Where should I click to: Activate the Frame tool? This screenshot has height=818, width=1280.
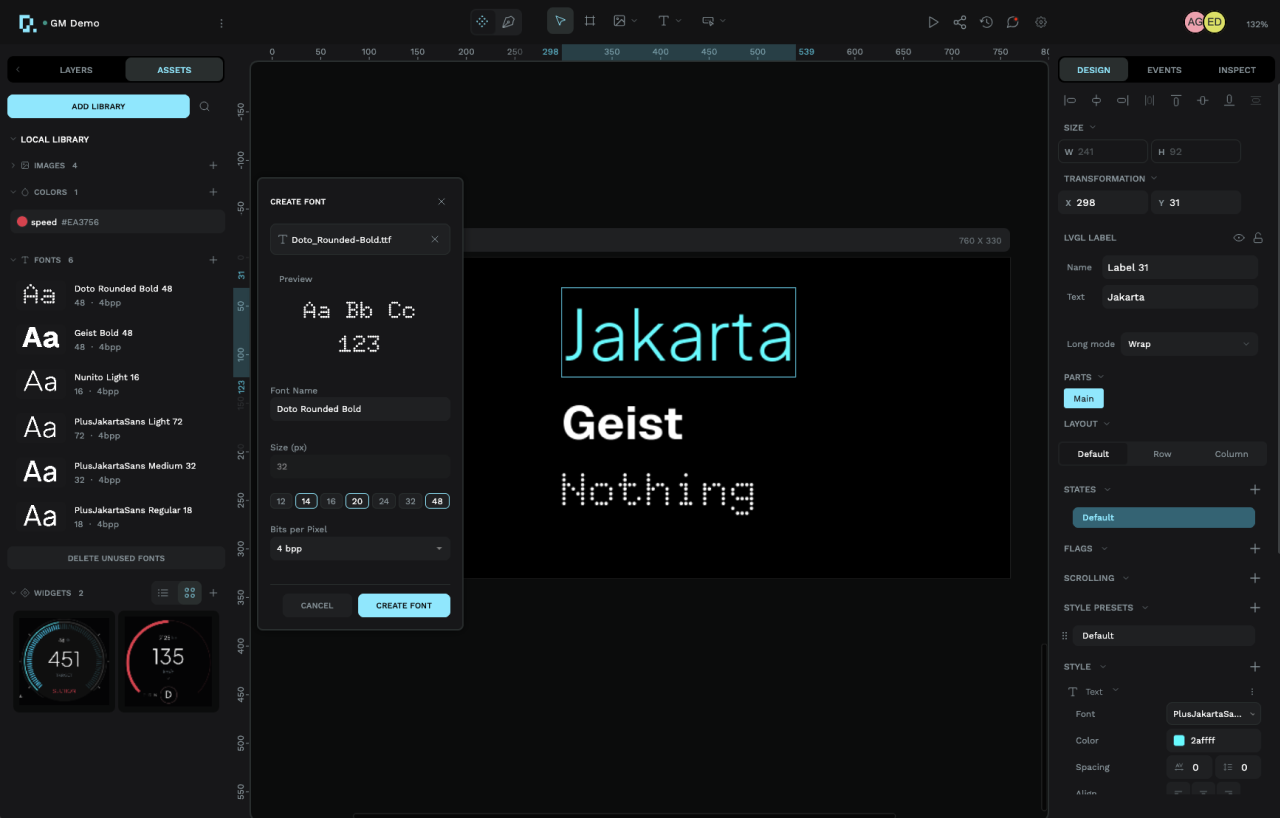[x=590, y=20]
